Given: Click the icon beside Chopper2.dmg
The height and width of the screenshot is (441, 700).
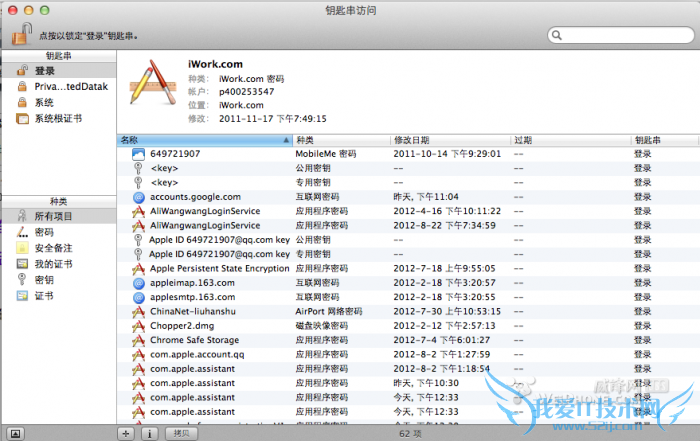Looking at the screenshot, I should point(139,326).
